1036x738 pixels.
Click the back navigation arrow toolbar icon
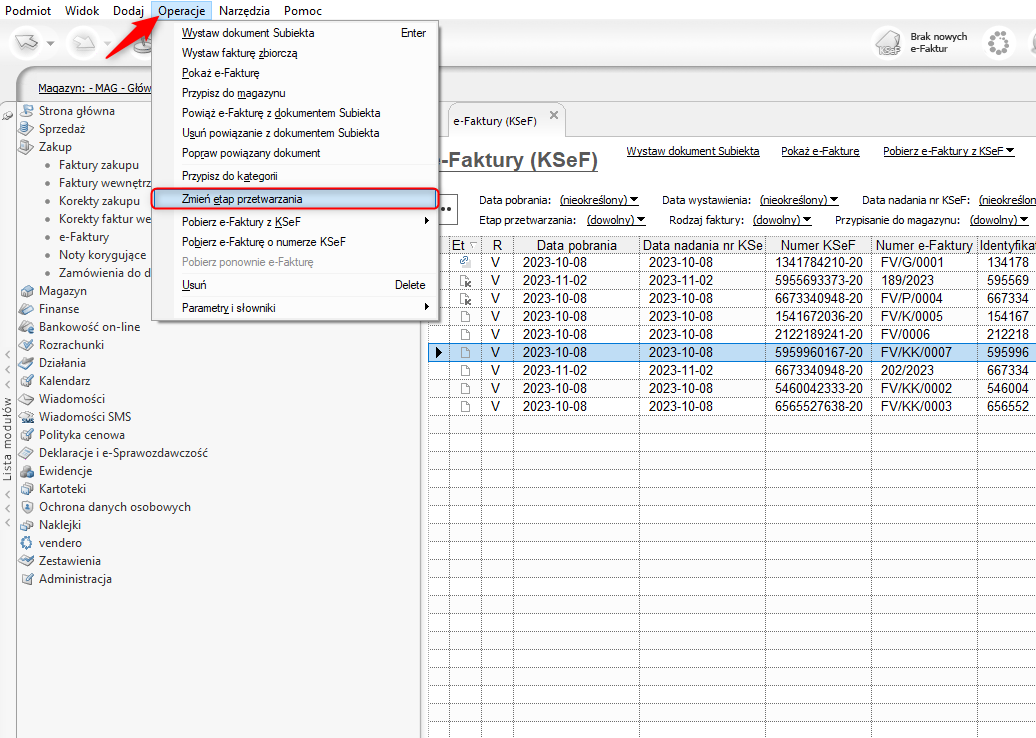pyautogui.click(x=27, y=42)
